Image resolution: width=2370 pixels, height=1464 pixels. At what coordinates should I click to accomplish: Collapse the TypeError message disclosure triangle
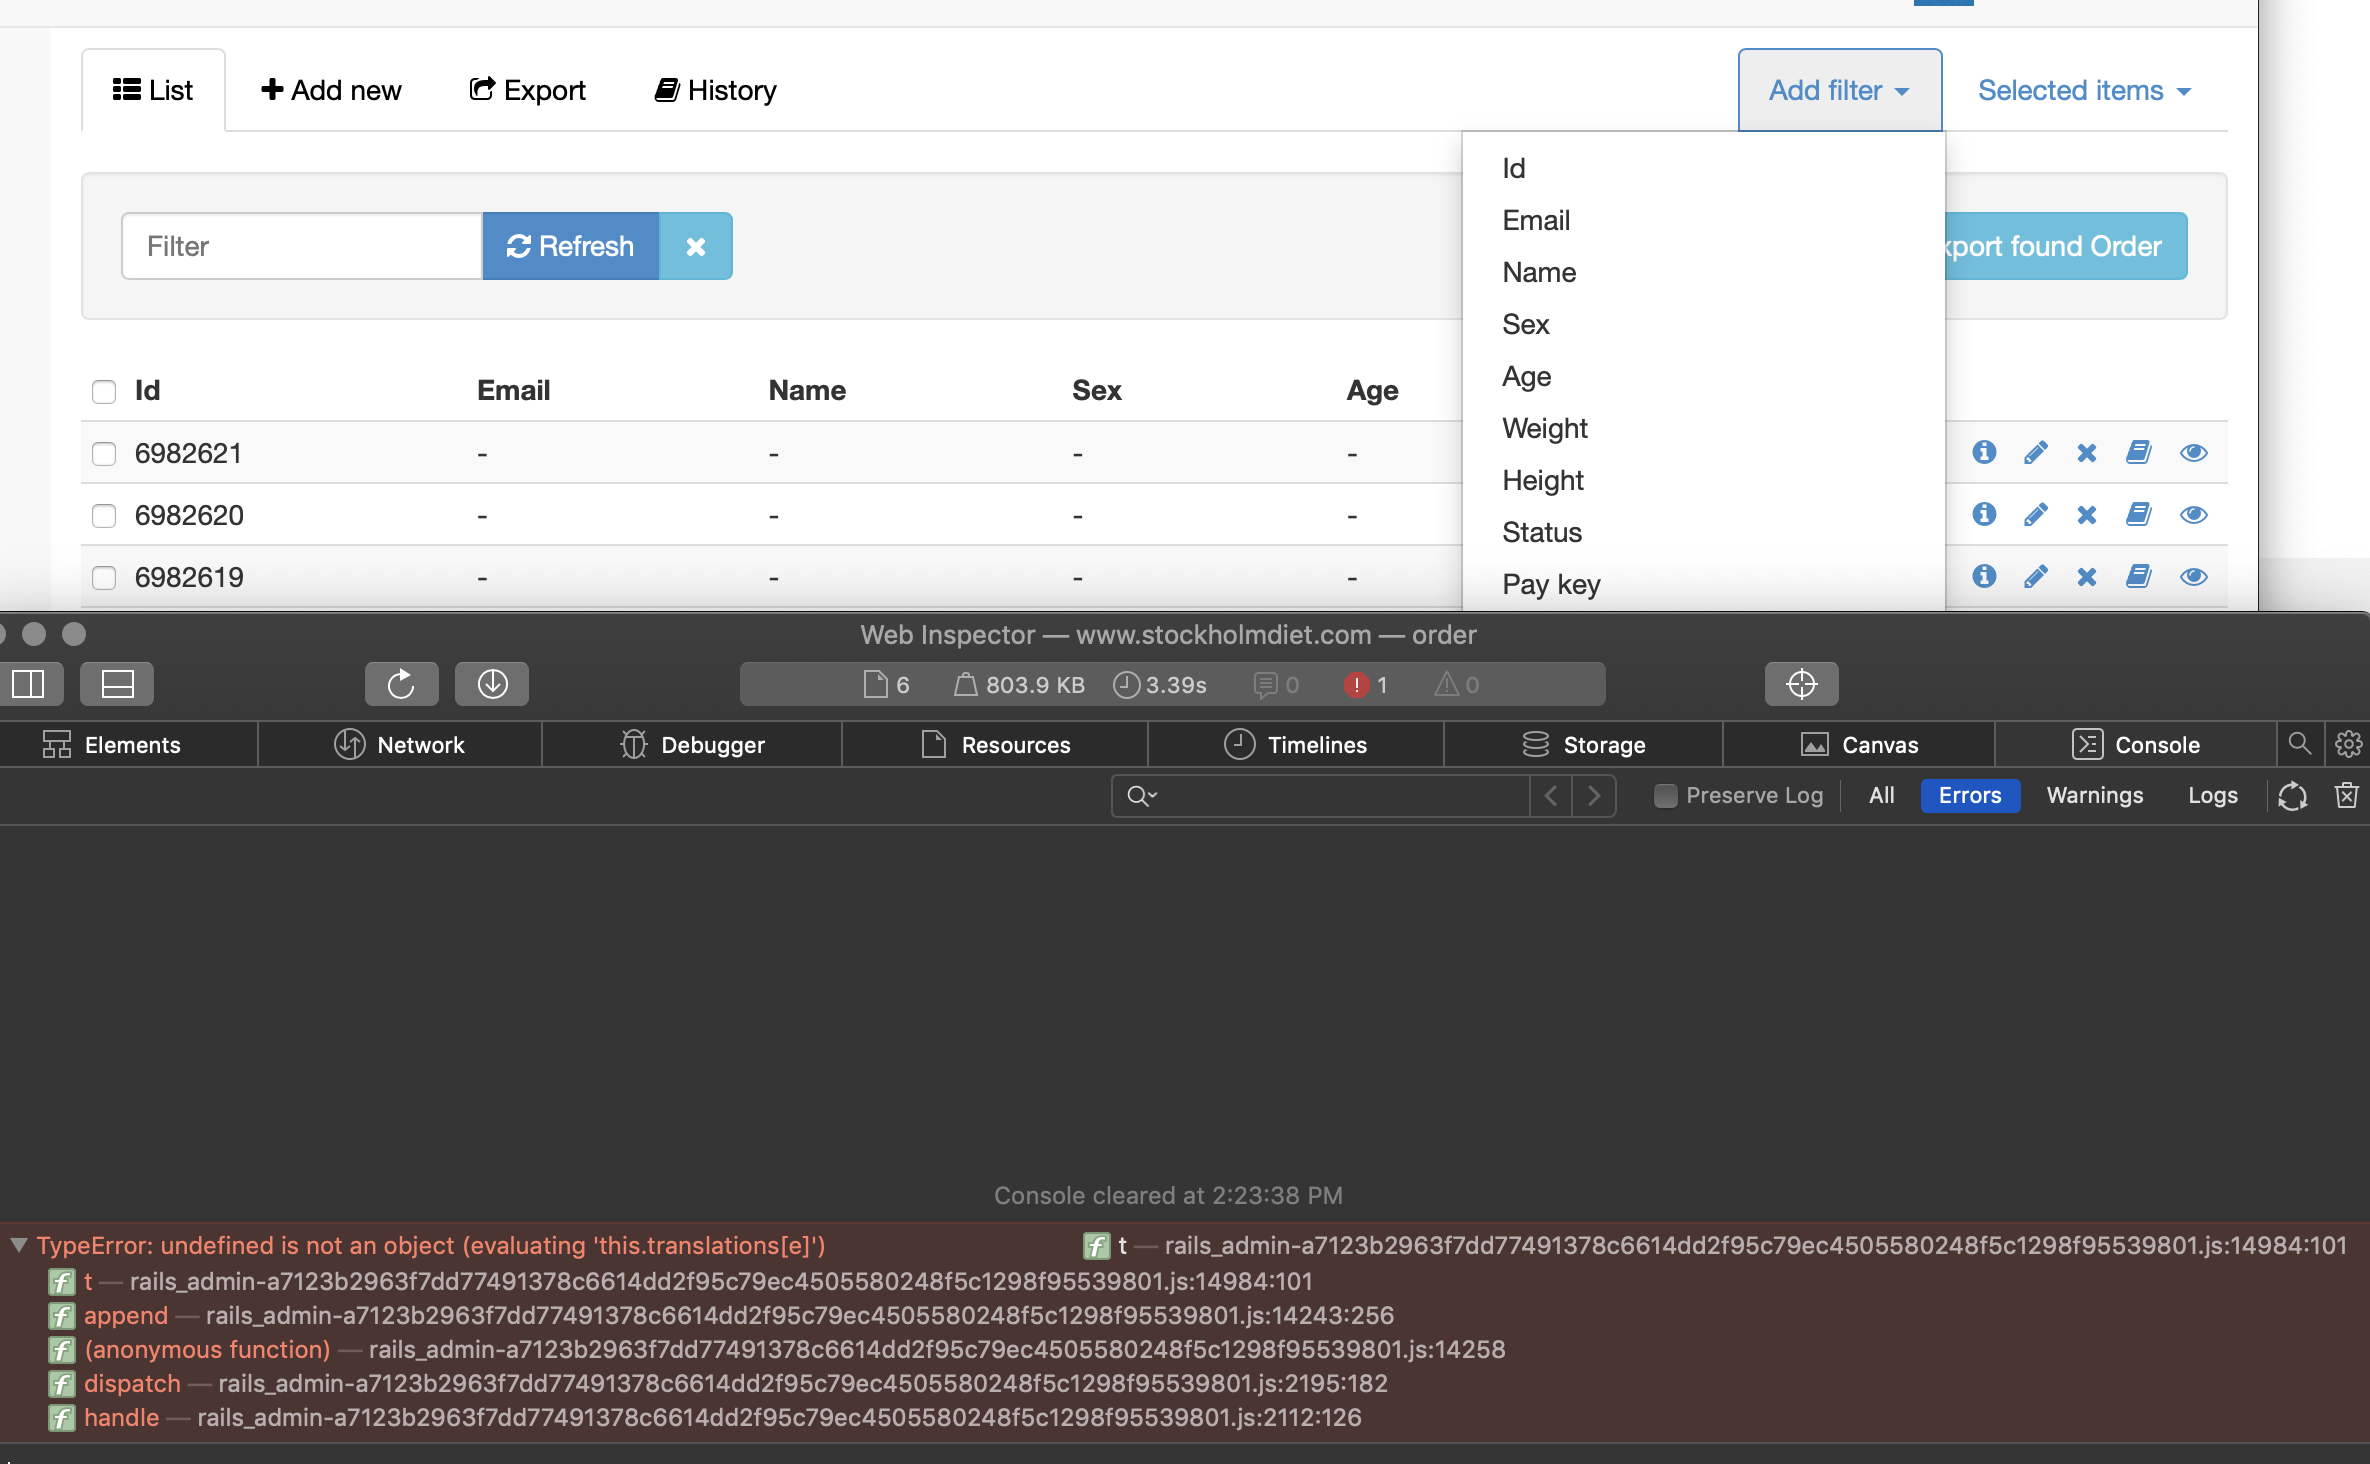pyautogui.click(x=18, y=1246)
